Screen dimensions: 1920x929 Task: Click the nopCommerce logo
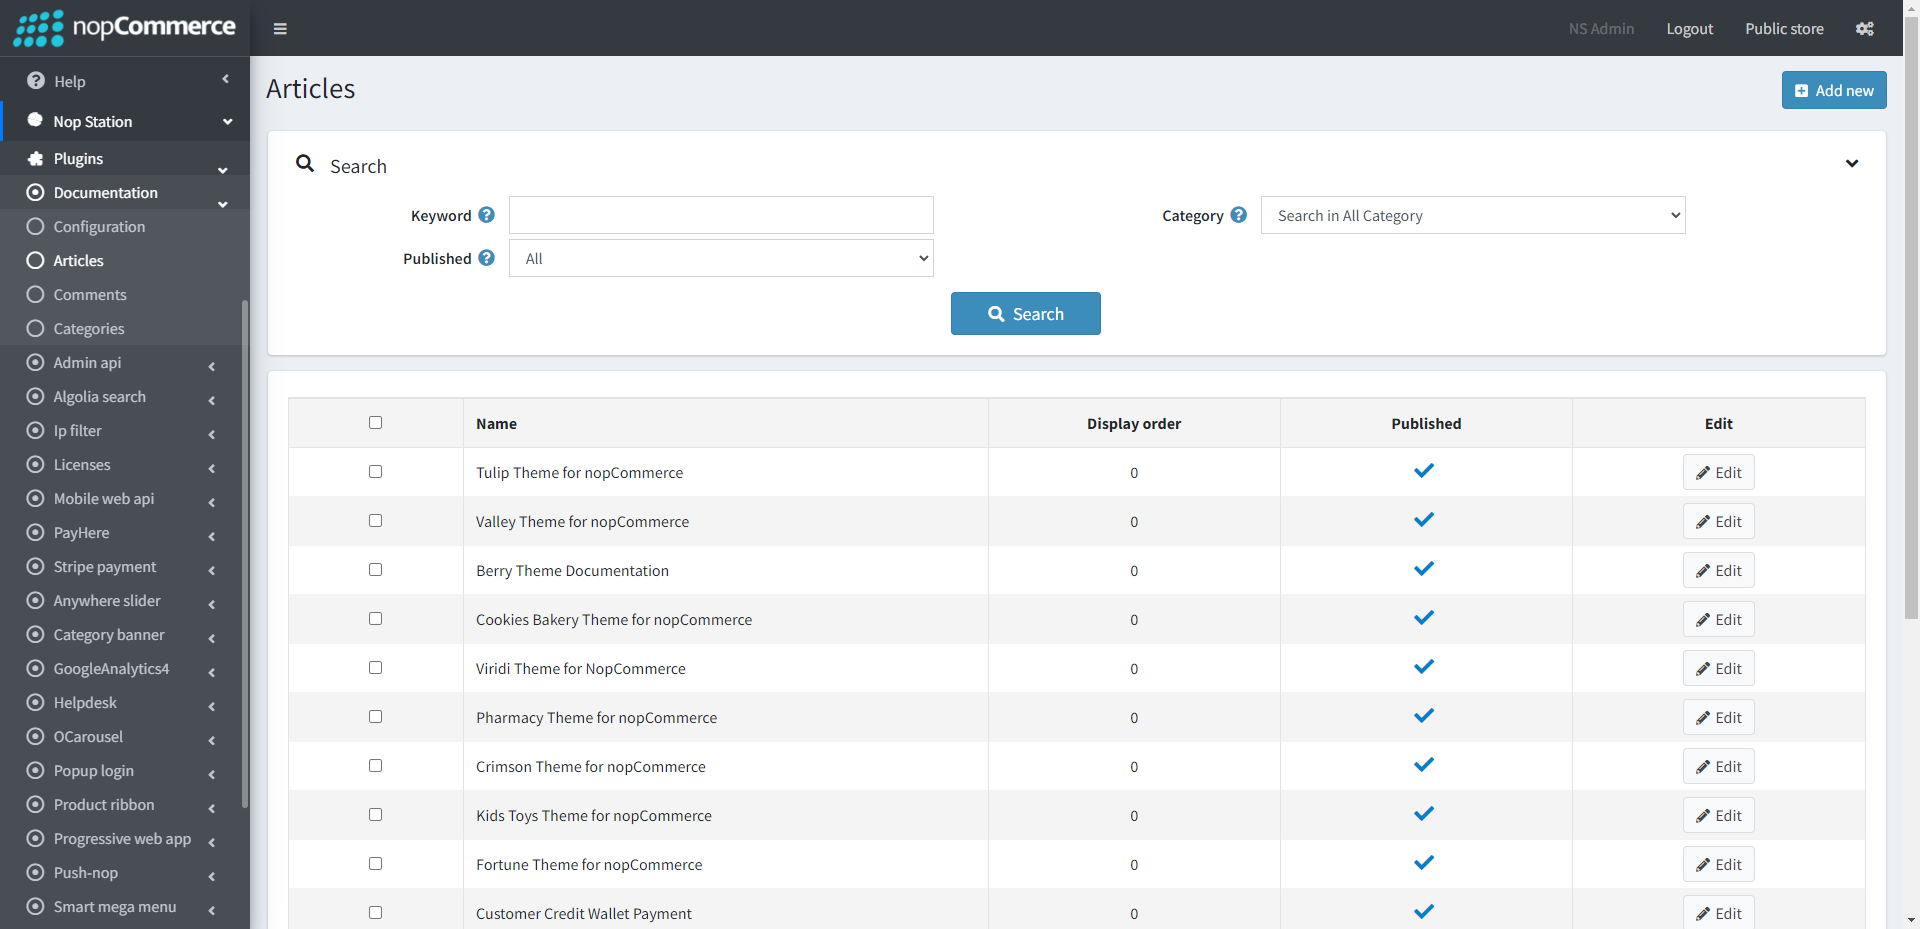click(124, 28)
